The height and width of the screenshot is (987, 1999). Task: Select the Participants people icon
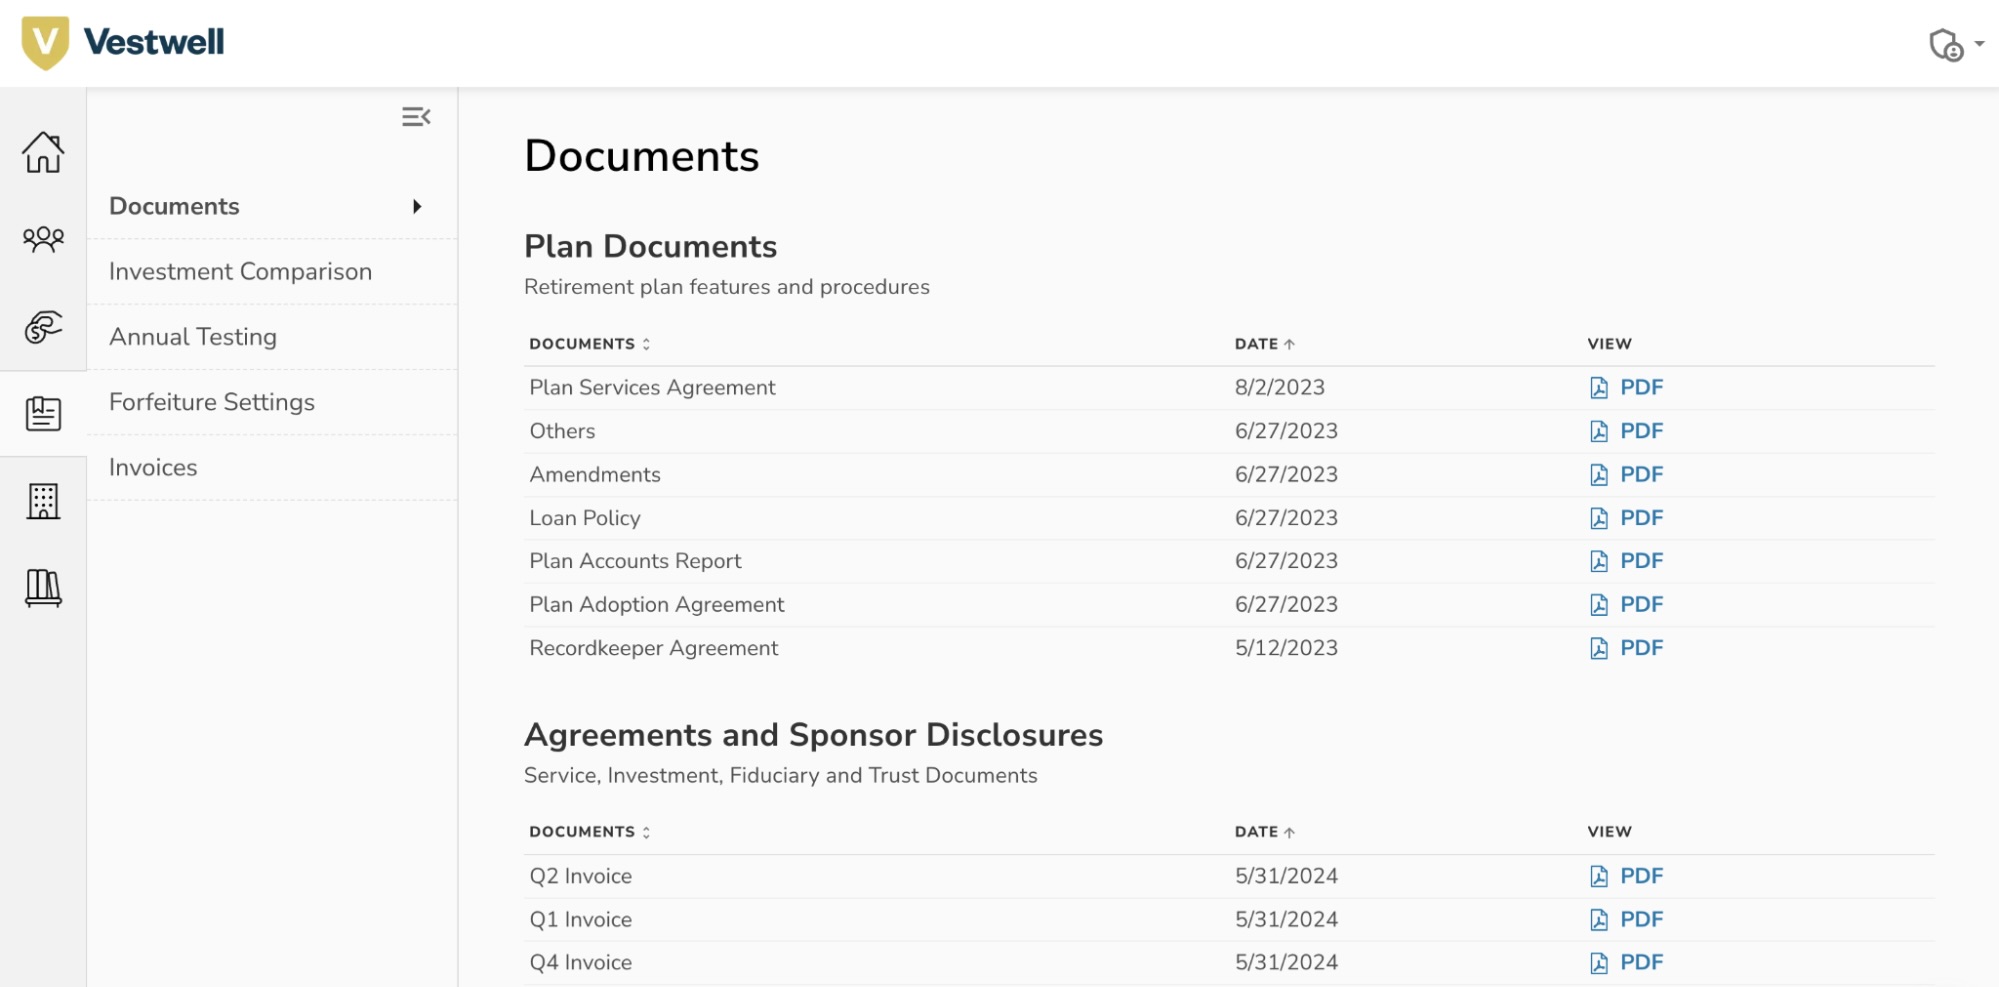coord(42,239)
